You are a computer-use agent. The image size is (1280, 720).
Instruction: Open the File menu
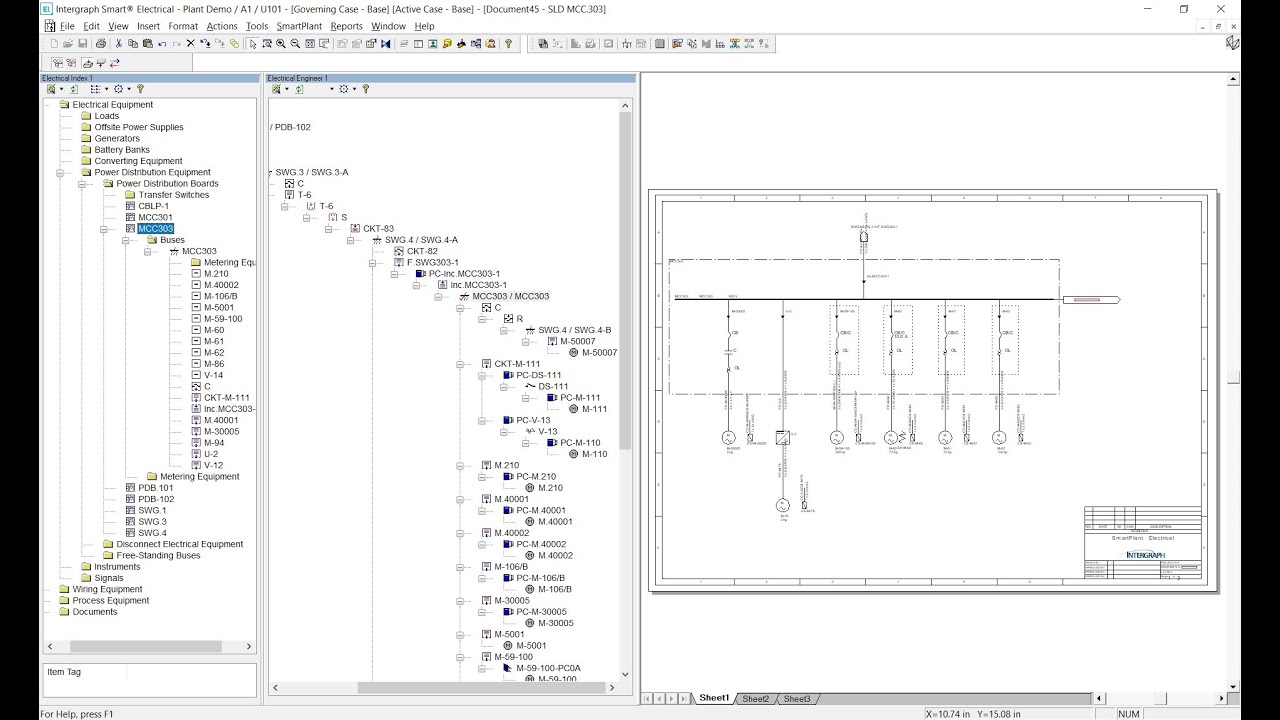click(67, 26)
